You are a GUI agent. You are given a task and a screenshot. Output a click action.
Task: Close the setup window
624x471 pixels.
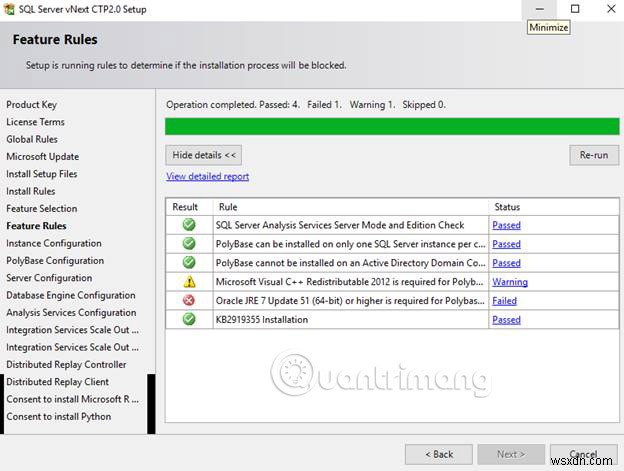(x=611, y=9)
